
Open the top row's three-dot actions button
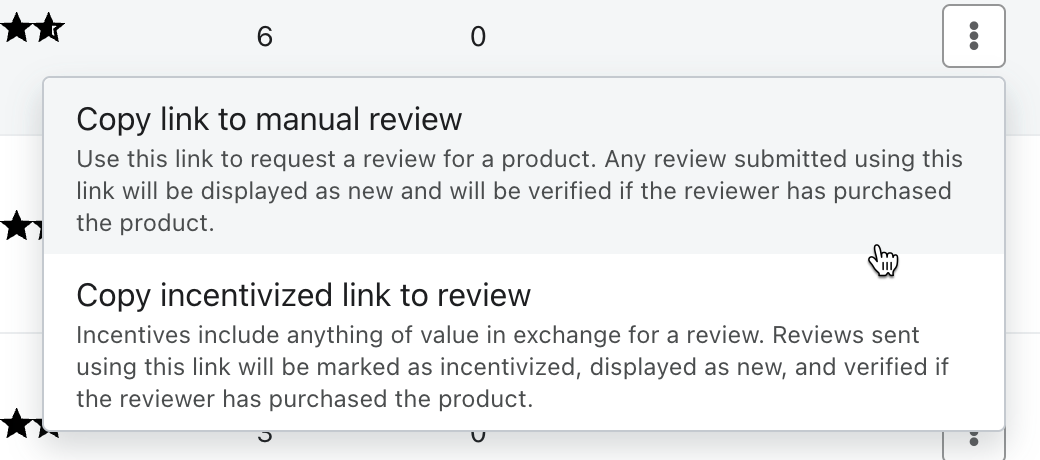(x=973, y=37)
